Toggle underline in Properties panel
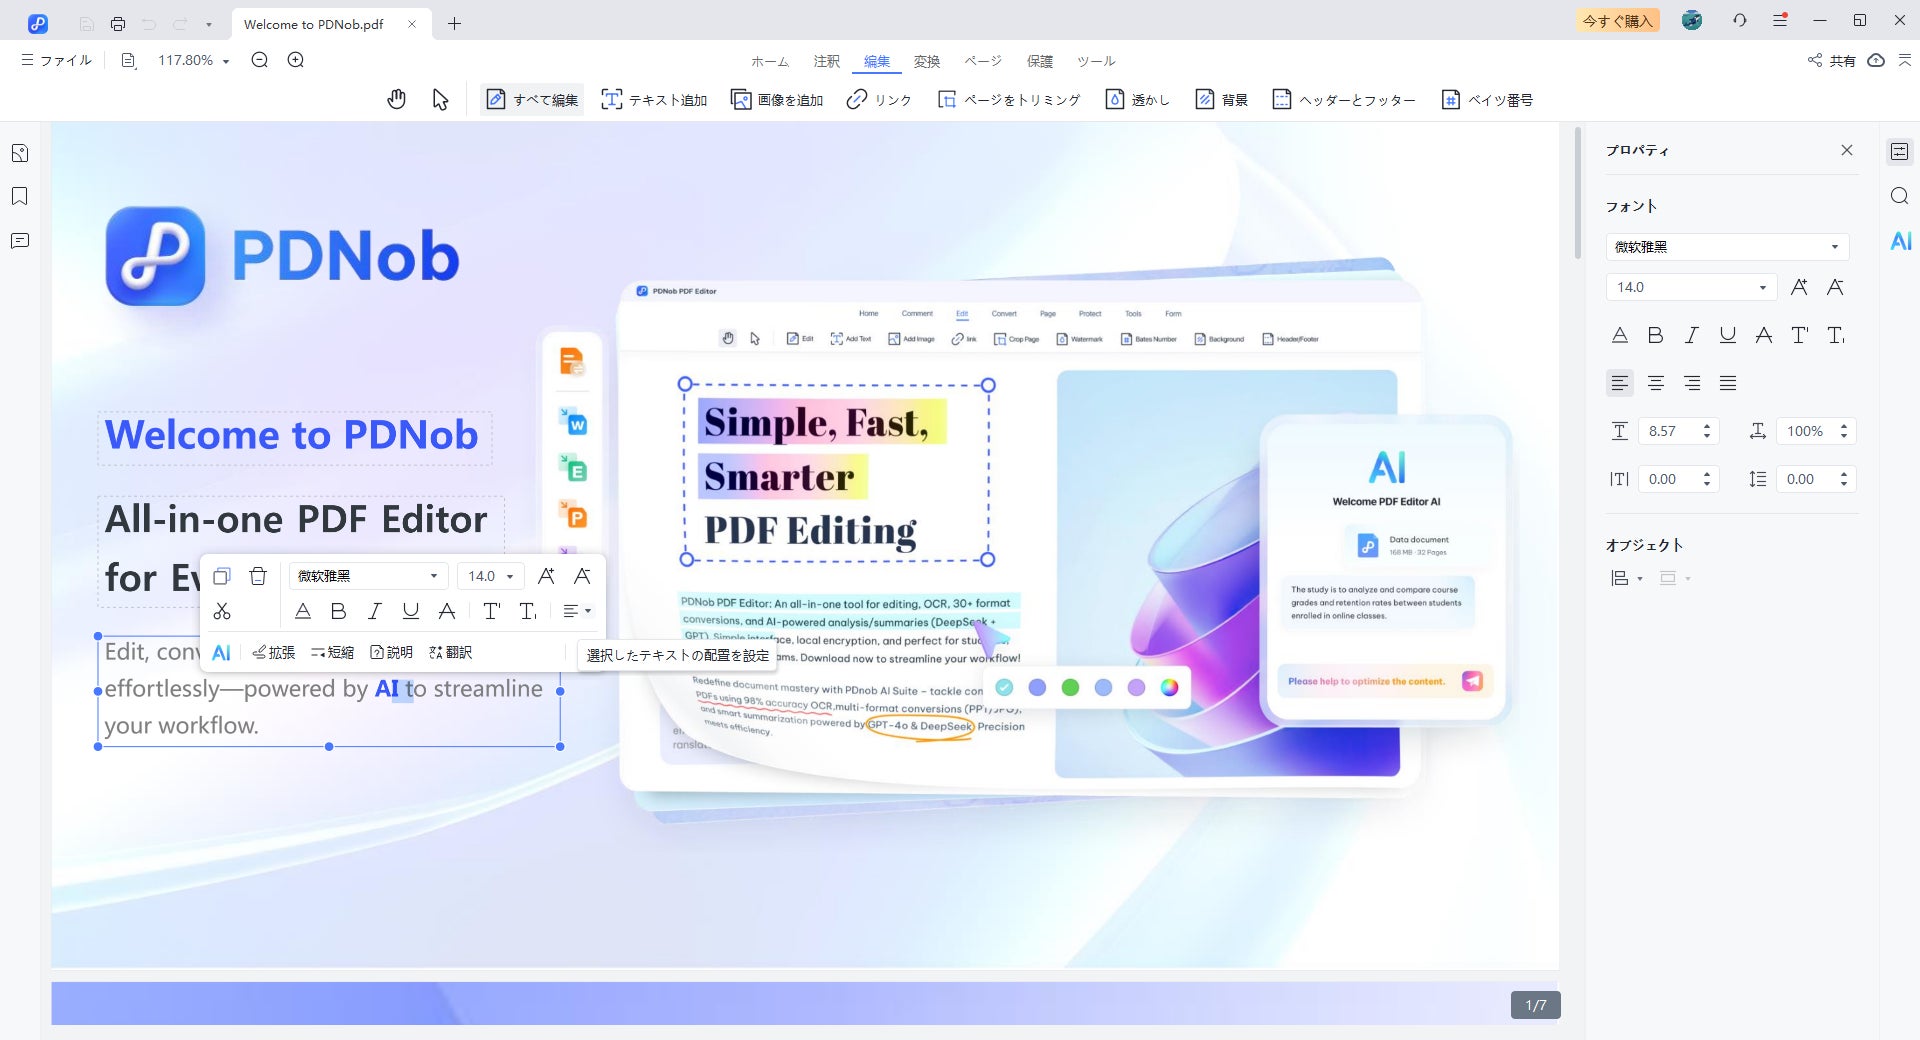Screen dimensions: 1920x1040 coord(1728,335)
